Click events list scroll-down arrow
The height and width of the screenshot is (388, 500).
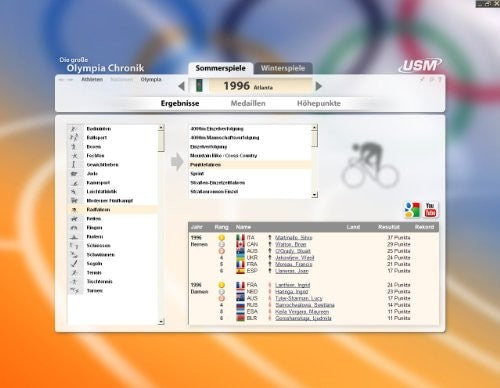tap(315, 195)
